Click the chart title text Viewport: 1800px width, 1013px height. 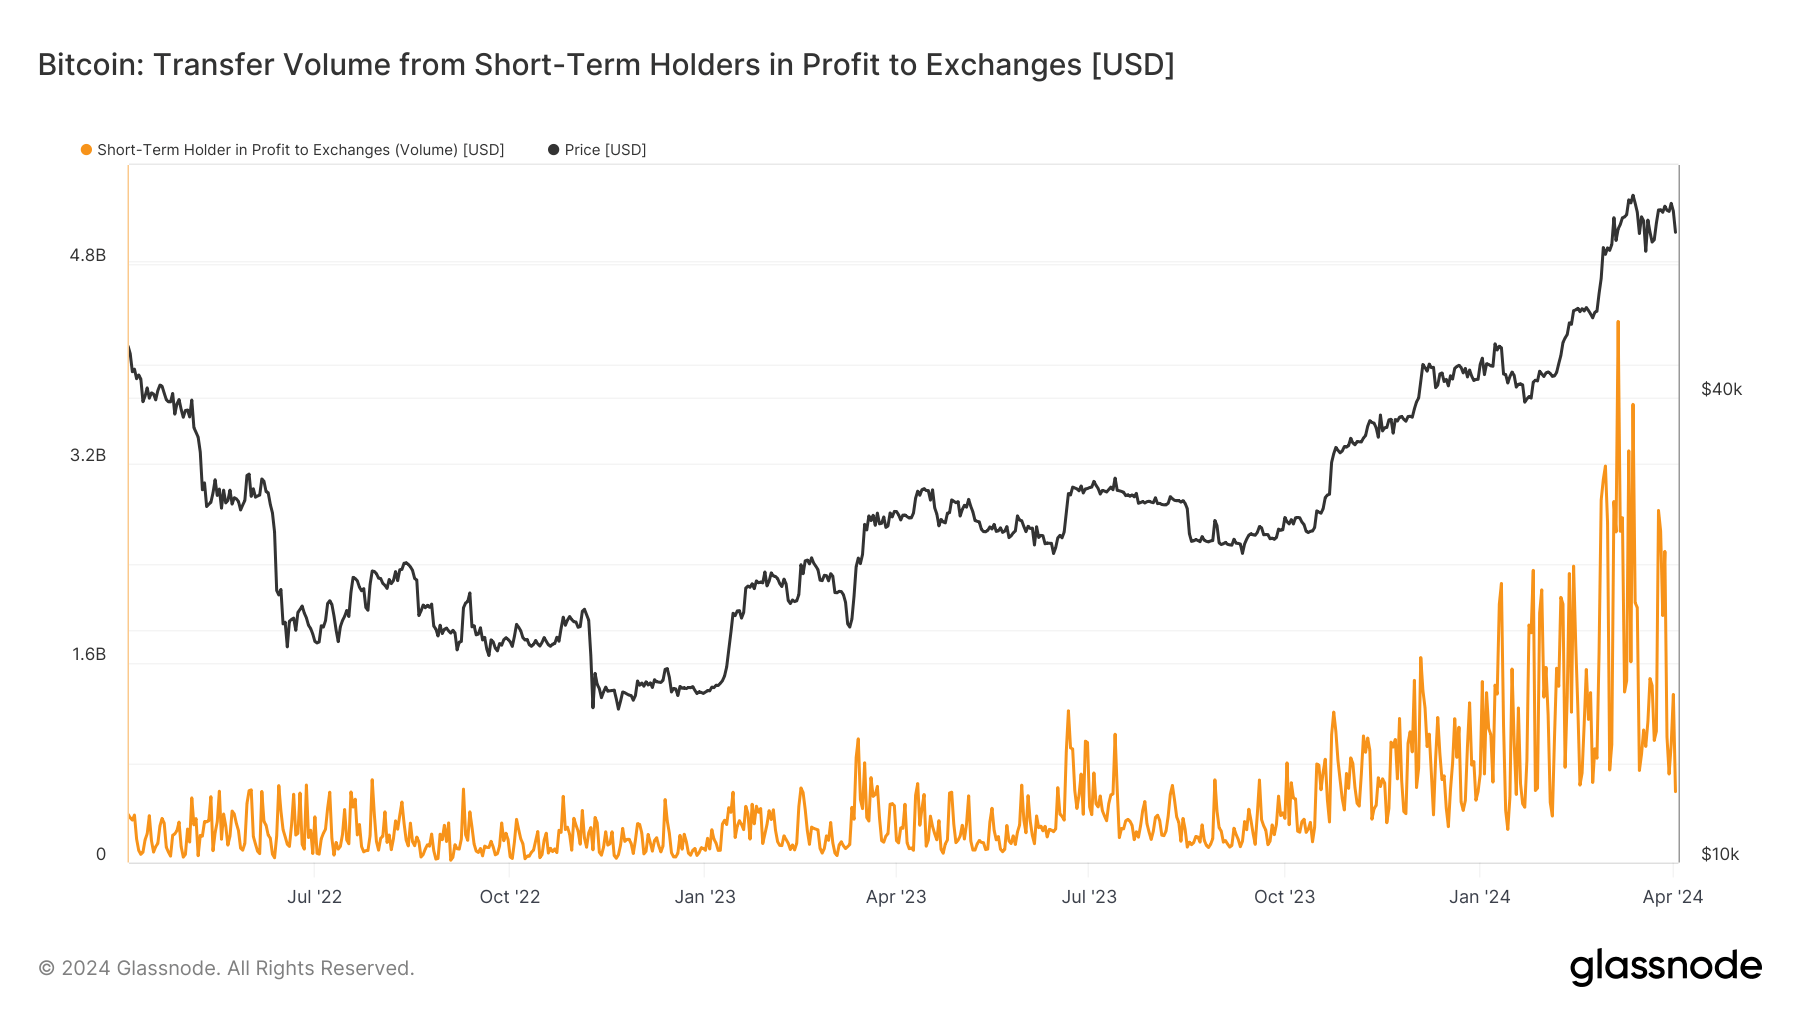pos(606,65)
